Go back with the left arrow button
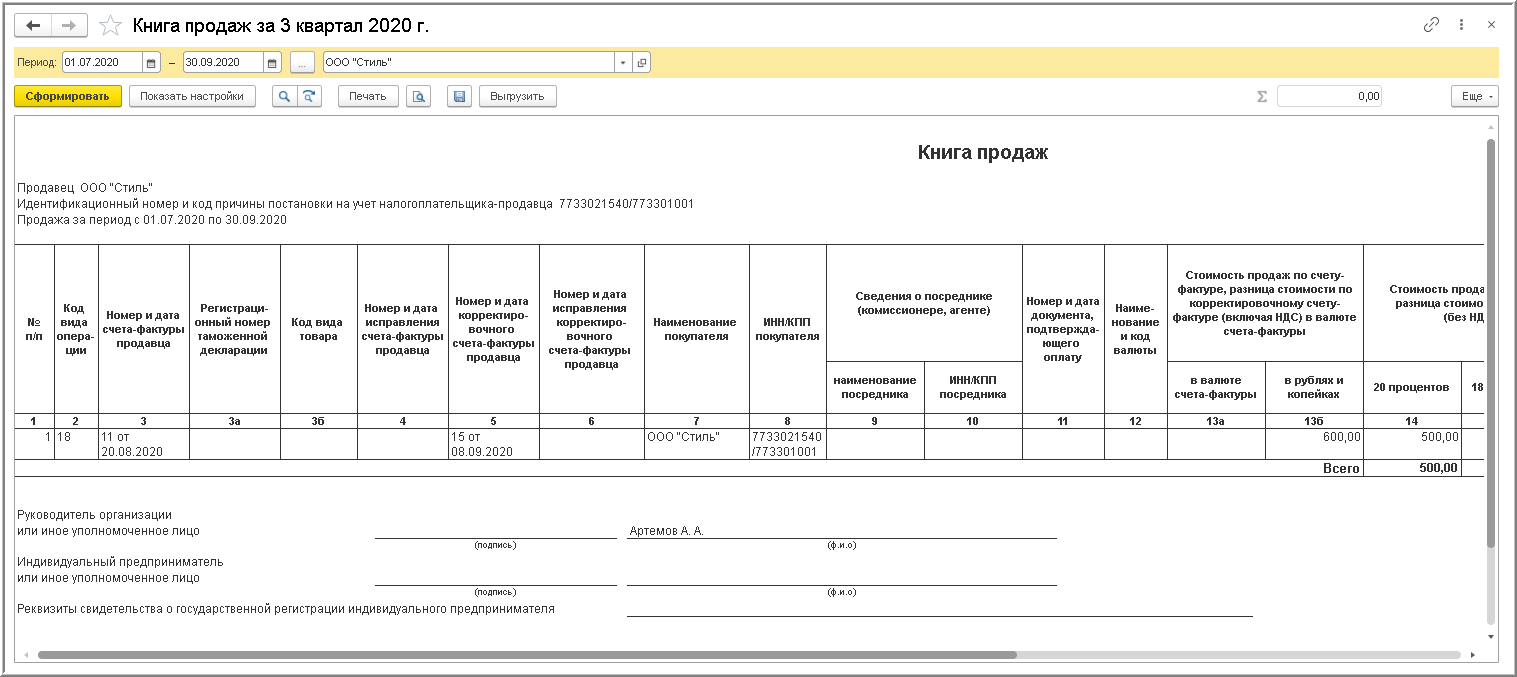The height and width of the screenshot is (677, 1517). [33, 26]
